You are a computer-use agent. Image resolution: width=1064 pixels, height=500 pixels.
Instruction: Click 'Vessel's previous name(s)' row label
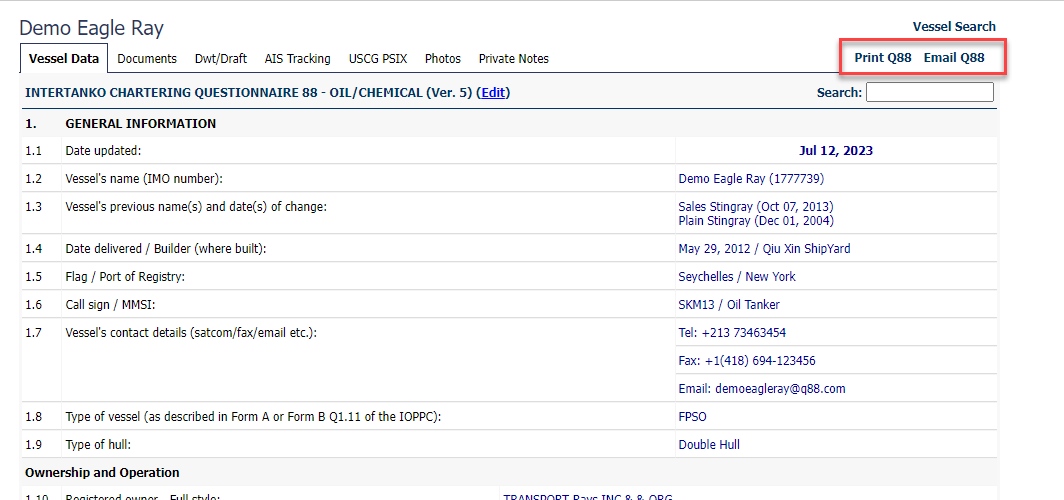[x=196, y=206]
